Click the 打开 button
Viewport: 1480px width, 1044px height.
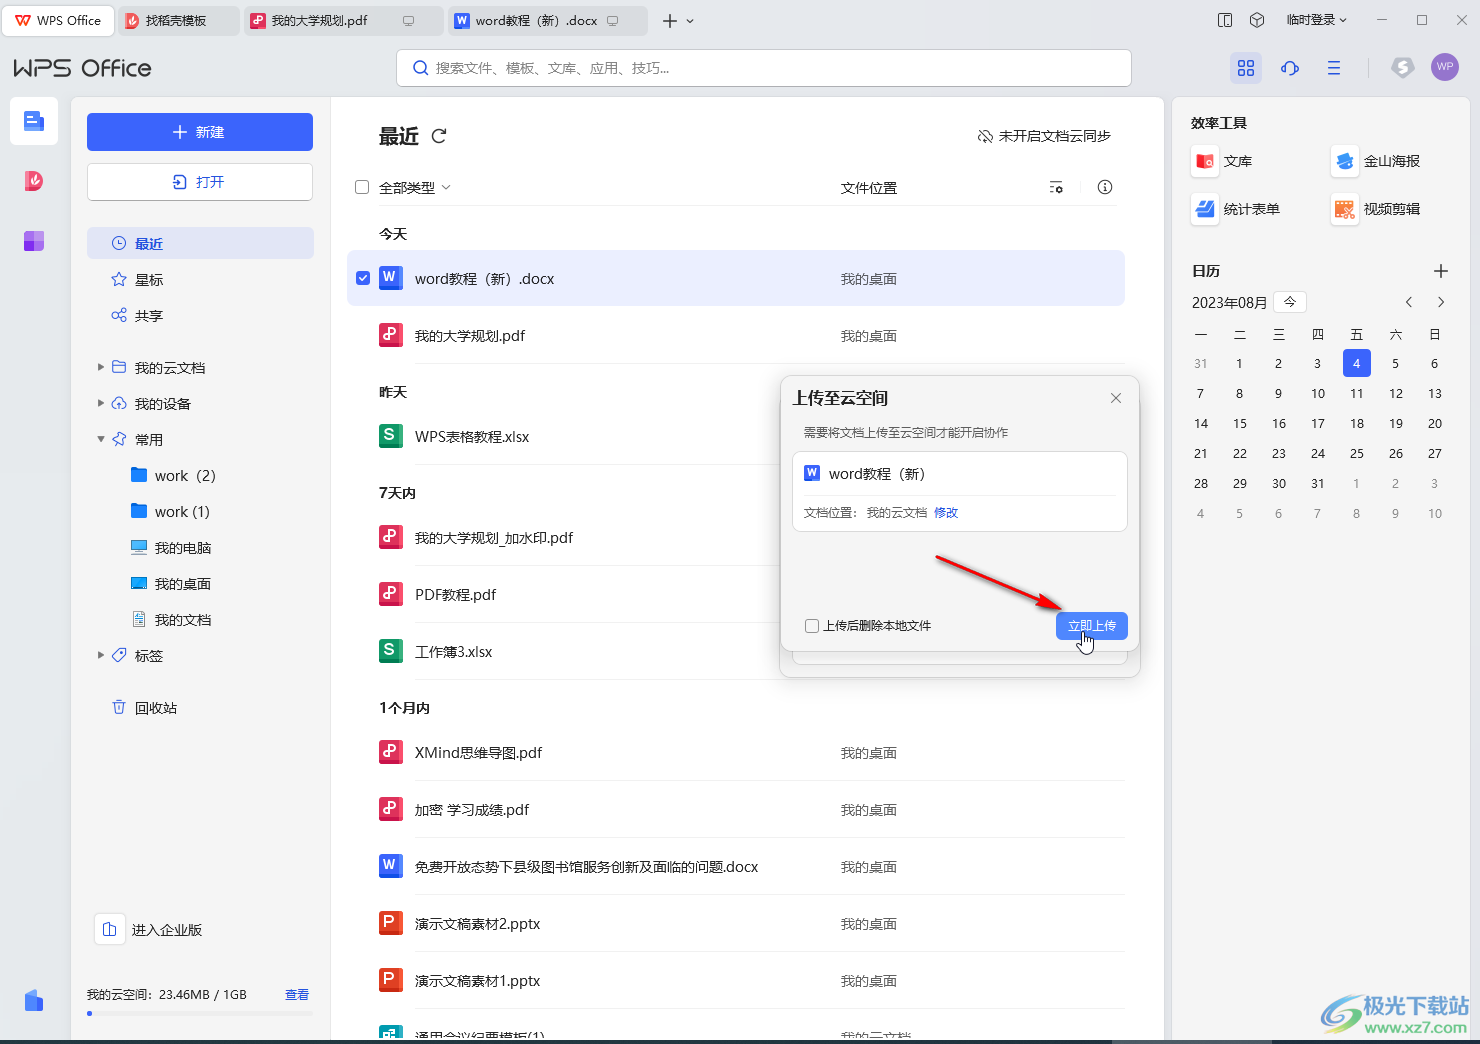click(200, 182)
